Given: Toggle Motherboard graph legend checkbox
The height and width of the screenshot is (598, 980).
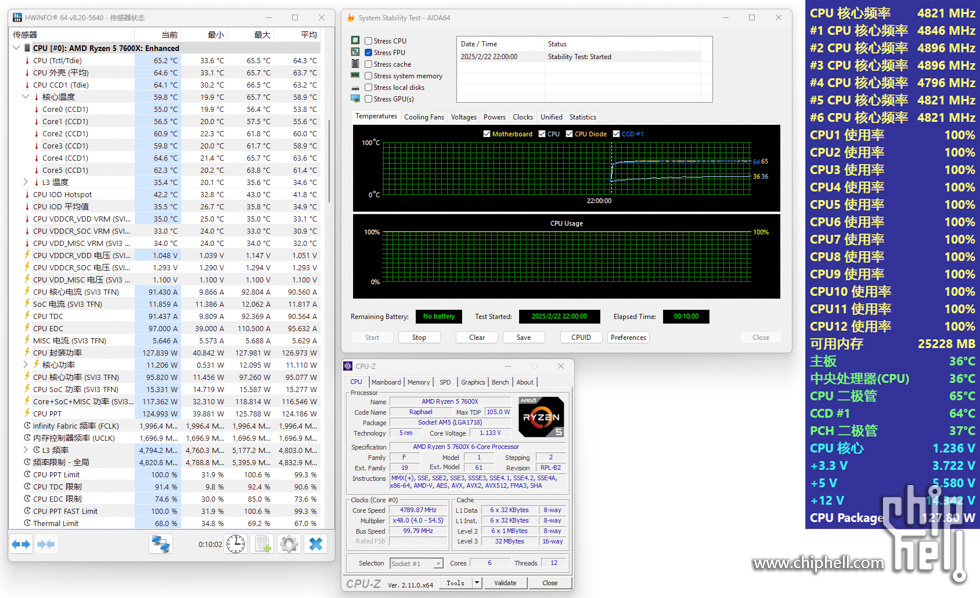Looking at the screenshot, I should (x=486, y=134).
